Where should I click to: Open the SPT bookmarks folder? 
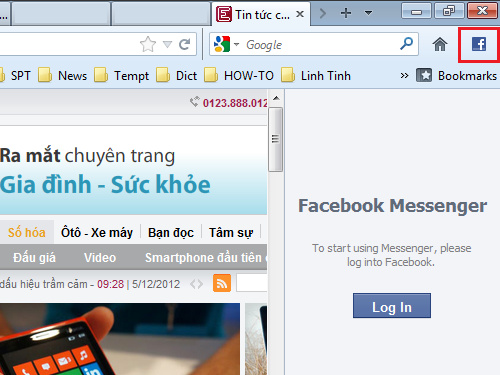click(x=15, y=76)
